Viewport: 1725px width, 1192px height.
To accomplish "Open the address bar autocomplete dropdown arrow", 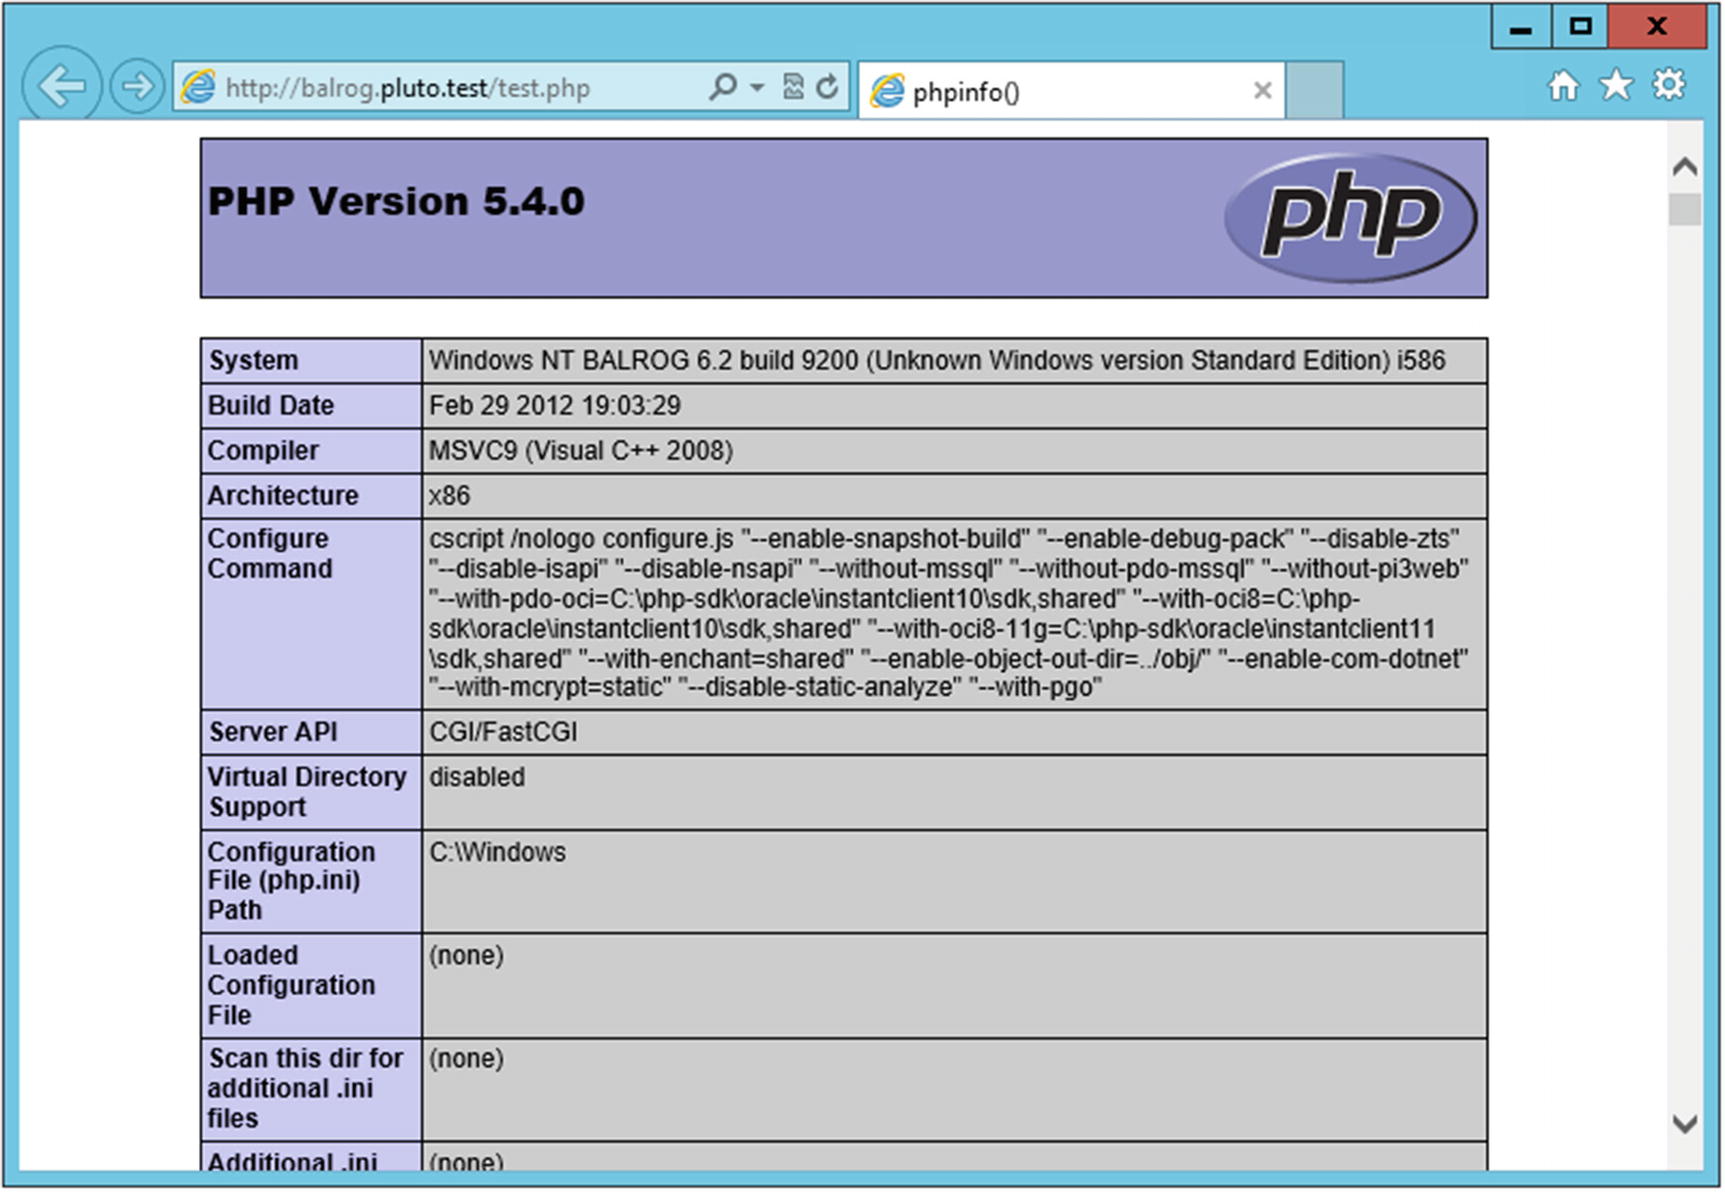I will point(757,88).
